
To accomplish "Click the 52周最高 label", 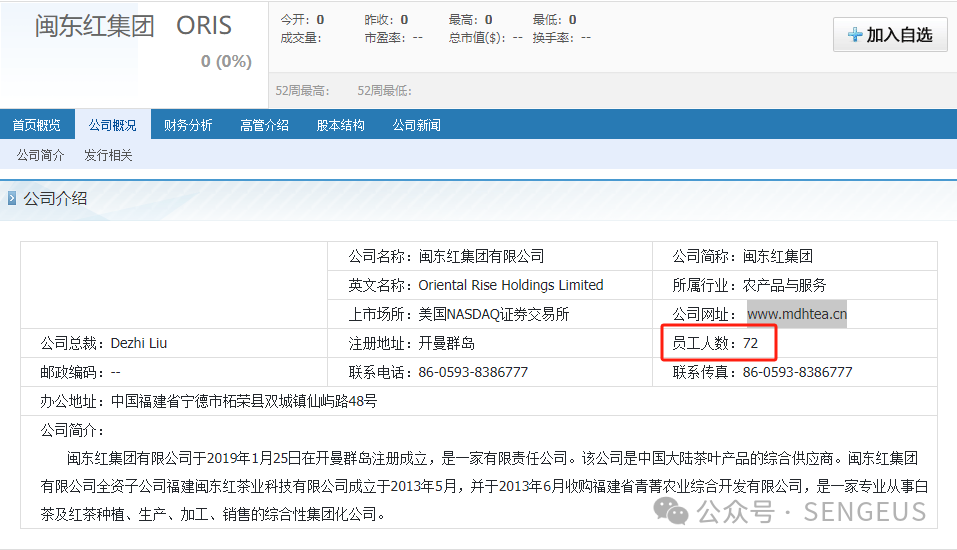I will (x=303, y=91).
